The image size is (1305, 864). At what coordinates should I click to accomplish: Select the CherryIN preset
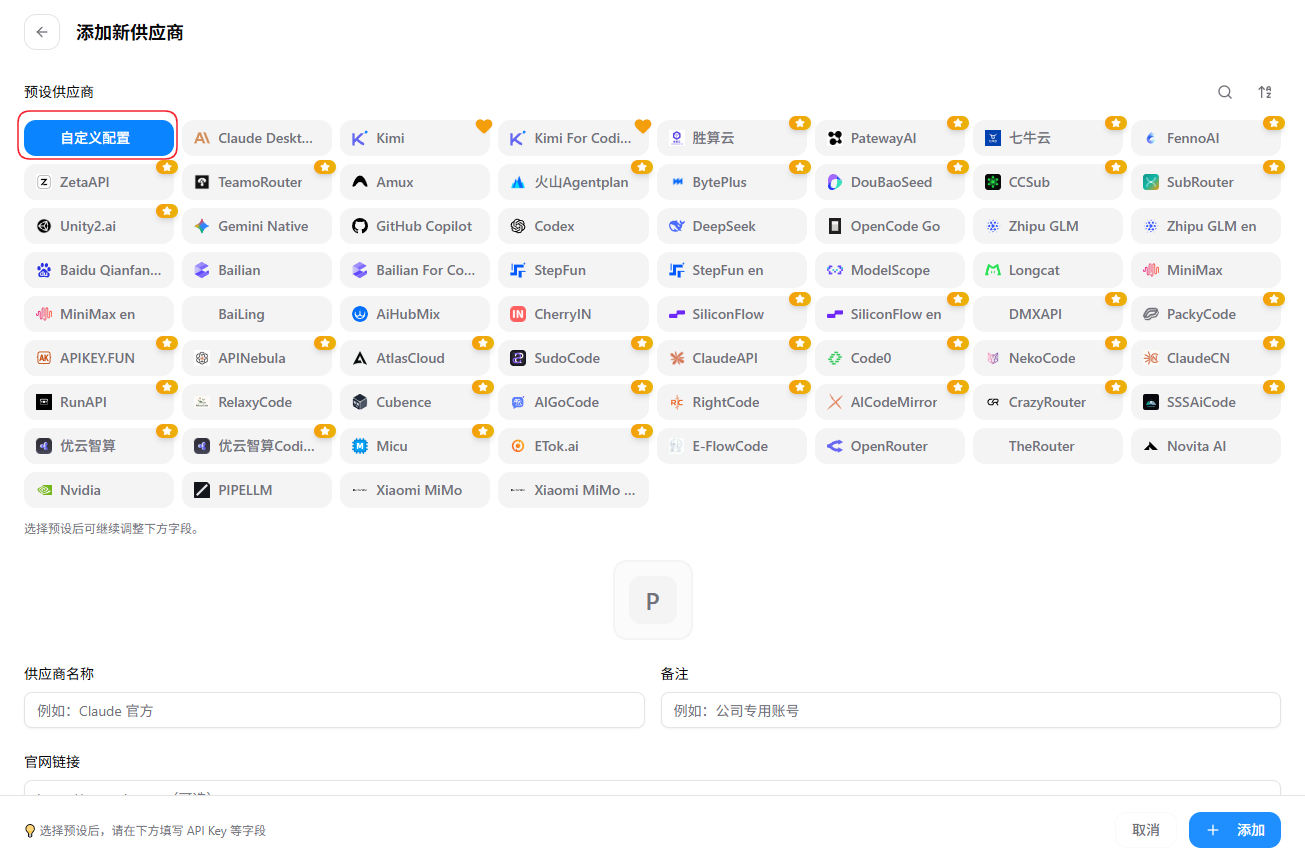tap(573, 314)
